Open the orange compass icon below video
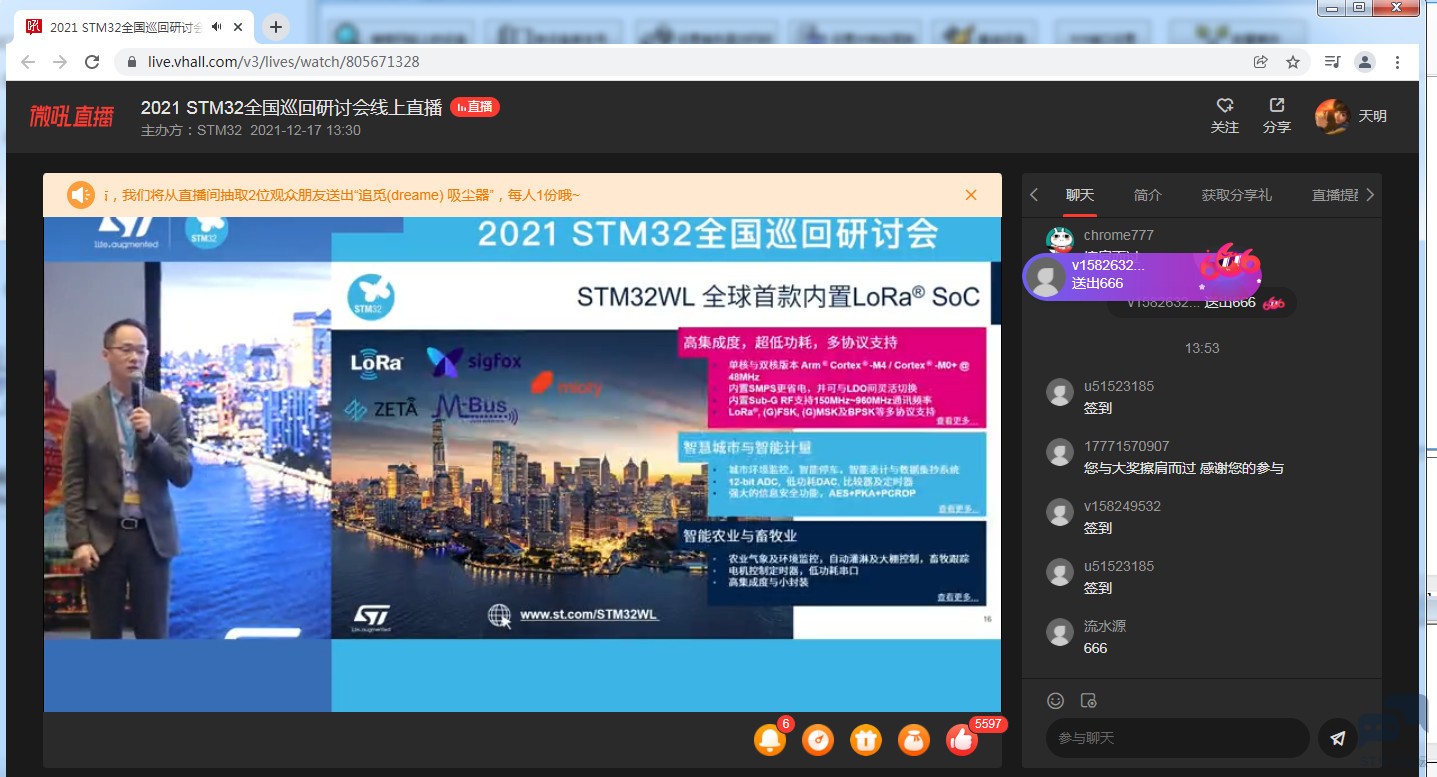Image resolution: width=1437 pixels, height=777 pixels. point(818,739)
